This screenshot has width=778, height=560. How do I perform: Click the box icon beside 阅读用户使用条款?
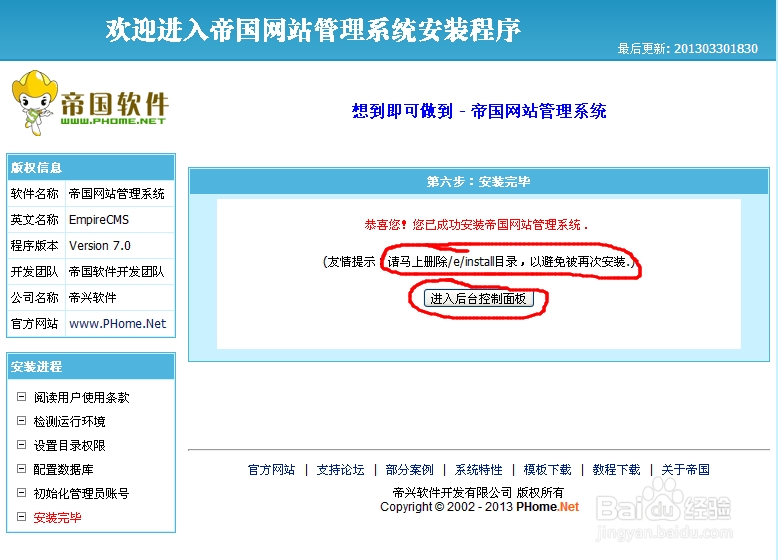(x=21, y=396)
